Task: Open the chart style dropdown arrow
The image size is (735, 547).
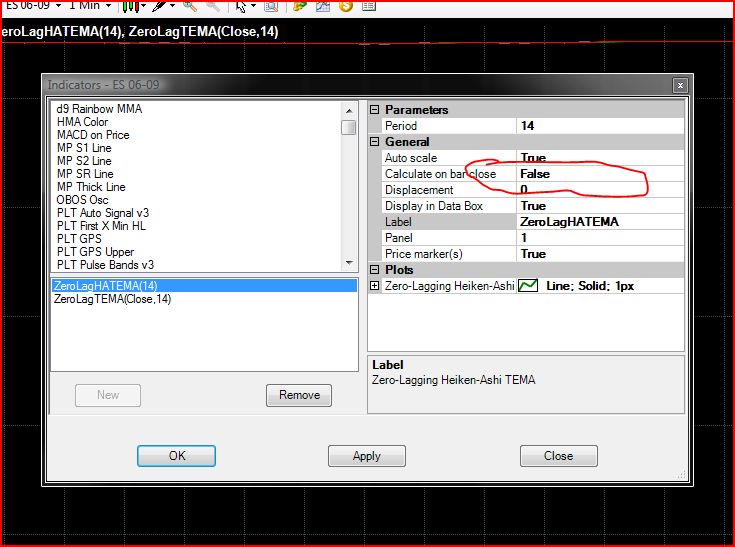Action: [143, 6]
